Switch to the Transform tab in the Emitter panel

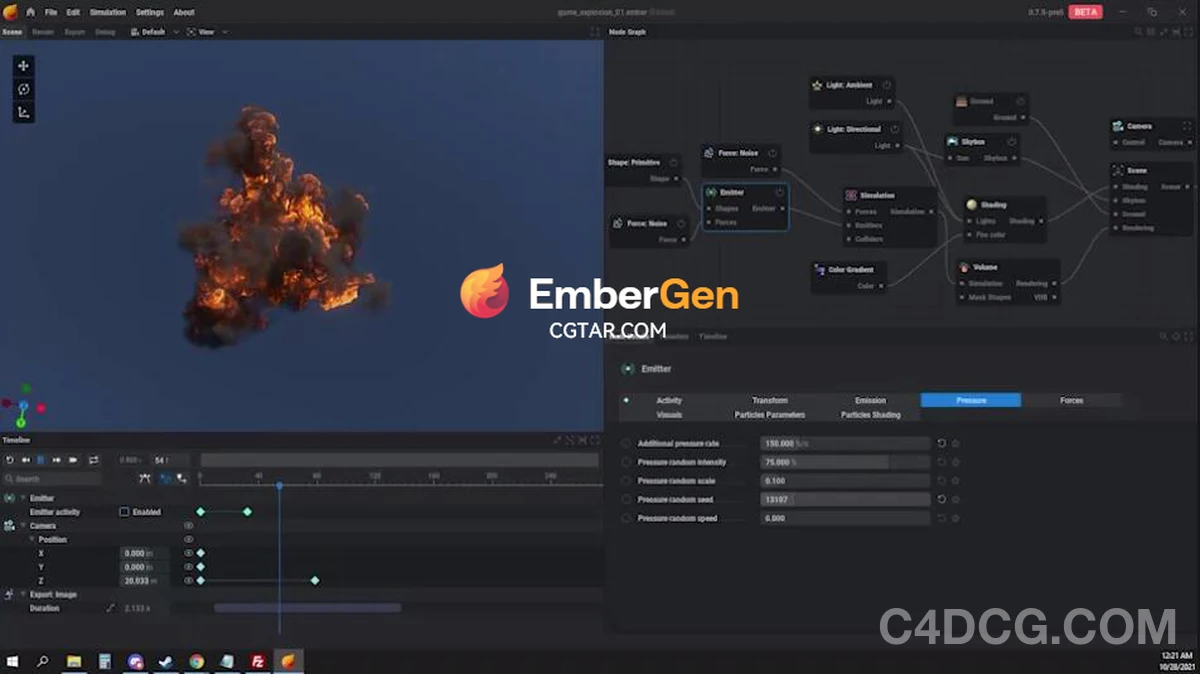770,399
